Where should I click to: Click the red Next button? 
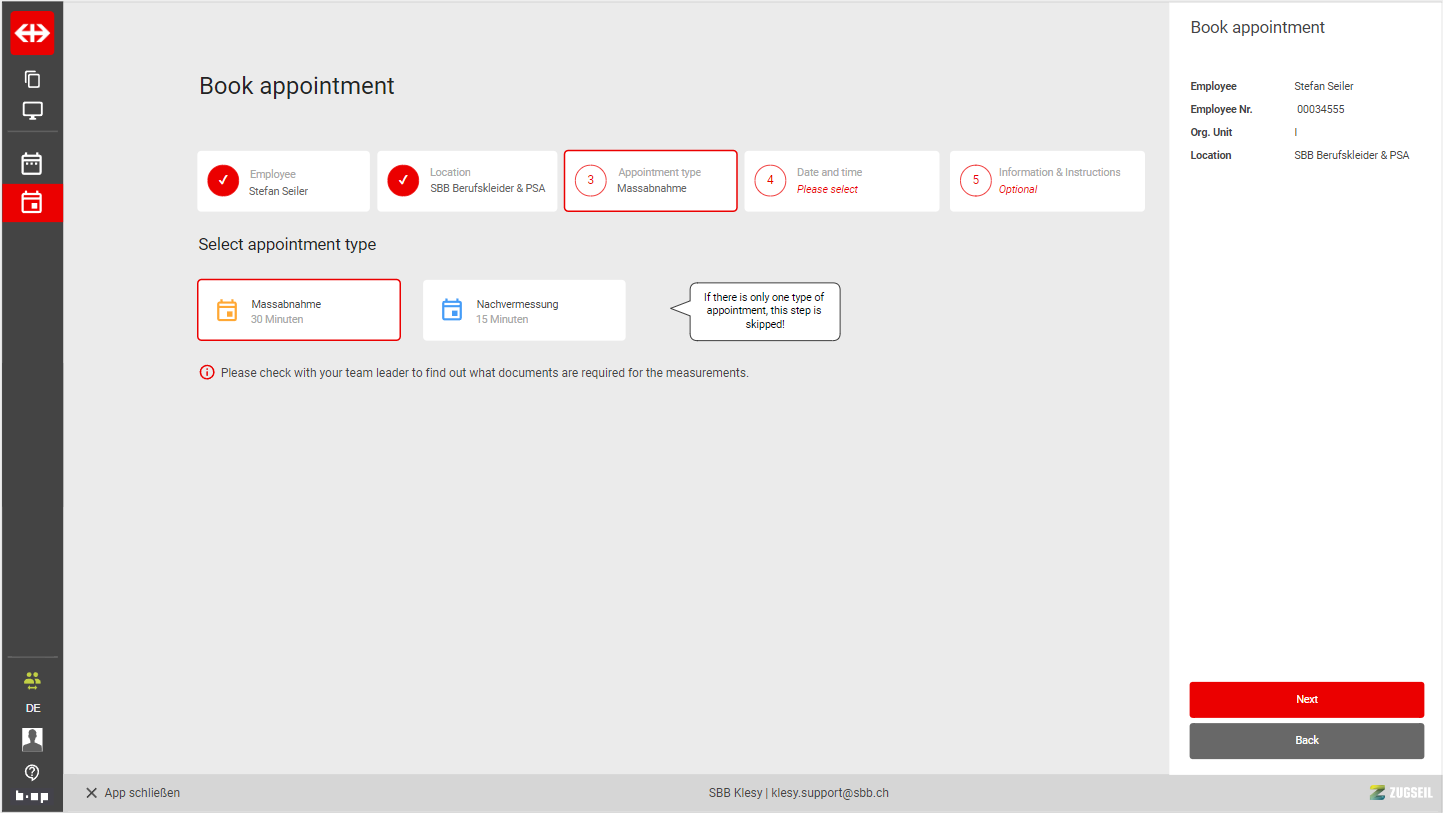(x=1306, y=700)
